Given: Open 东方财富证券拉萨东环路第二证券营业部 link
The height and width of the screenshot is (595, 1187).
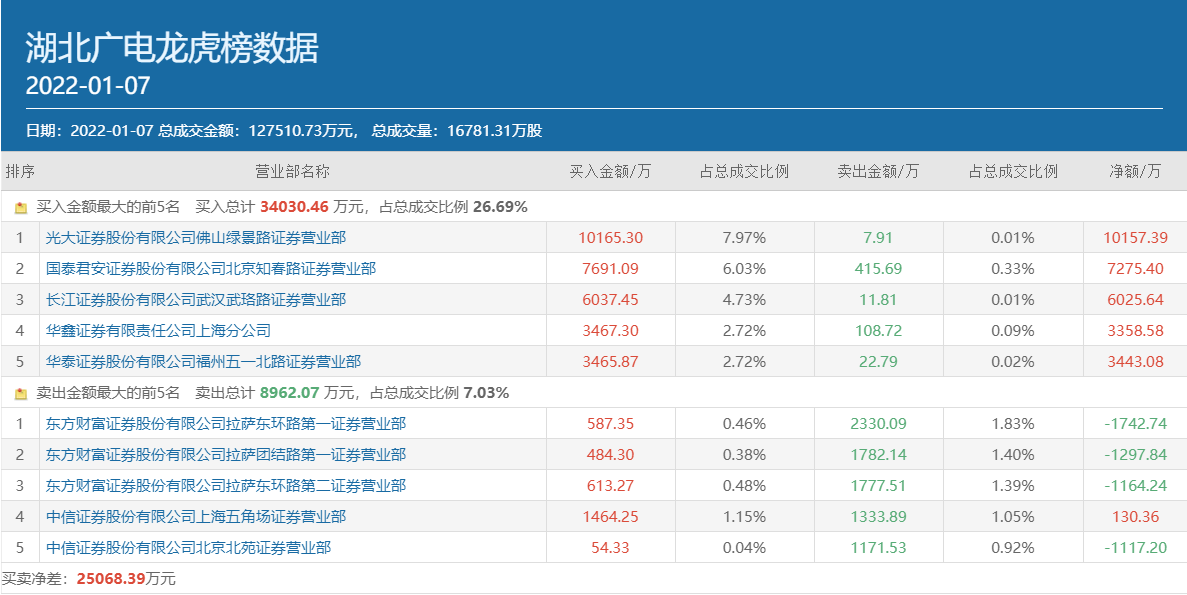Looking at the screenshot, I should click(x=226, y=486).
